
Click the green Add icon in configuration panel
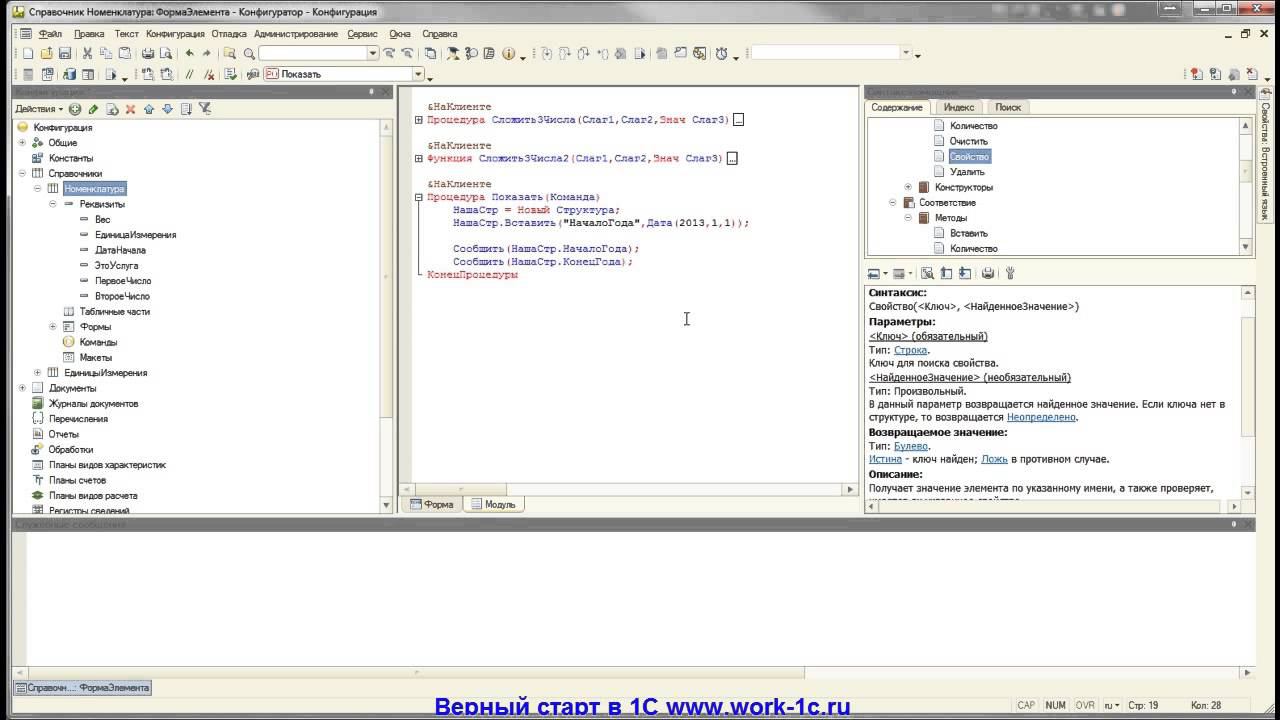coord(75,109)
